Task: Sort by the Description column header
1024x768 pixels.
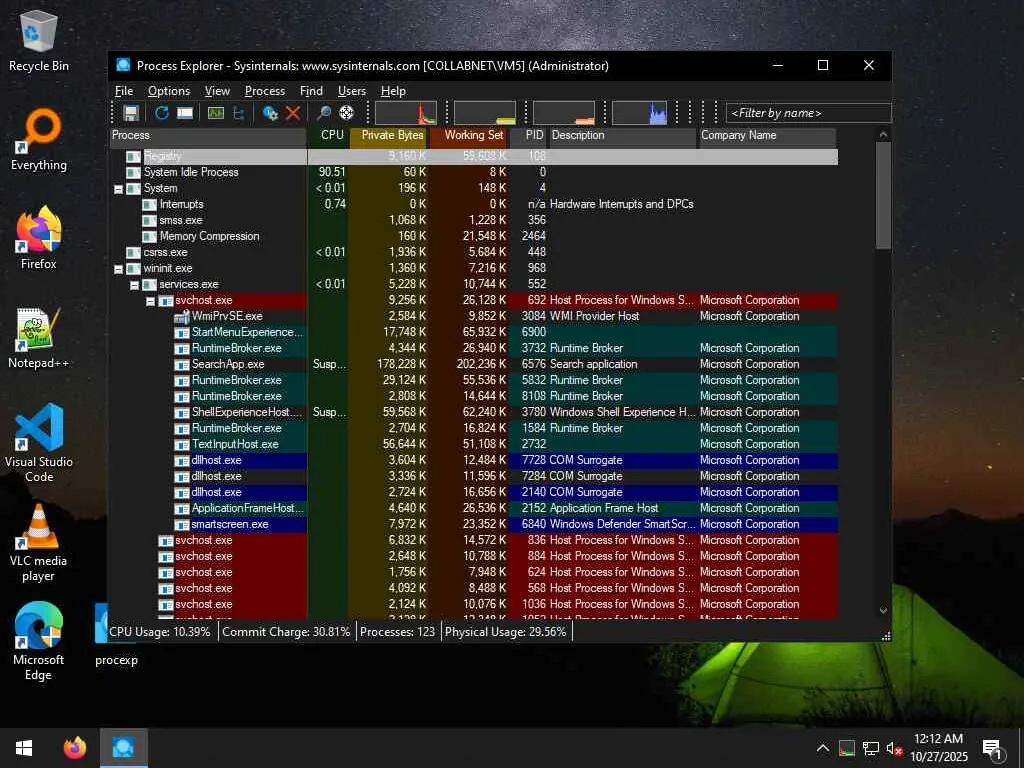Action: 622,135
